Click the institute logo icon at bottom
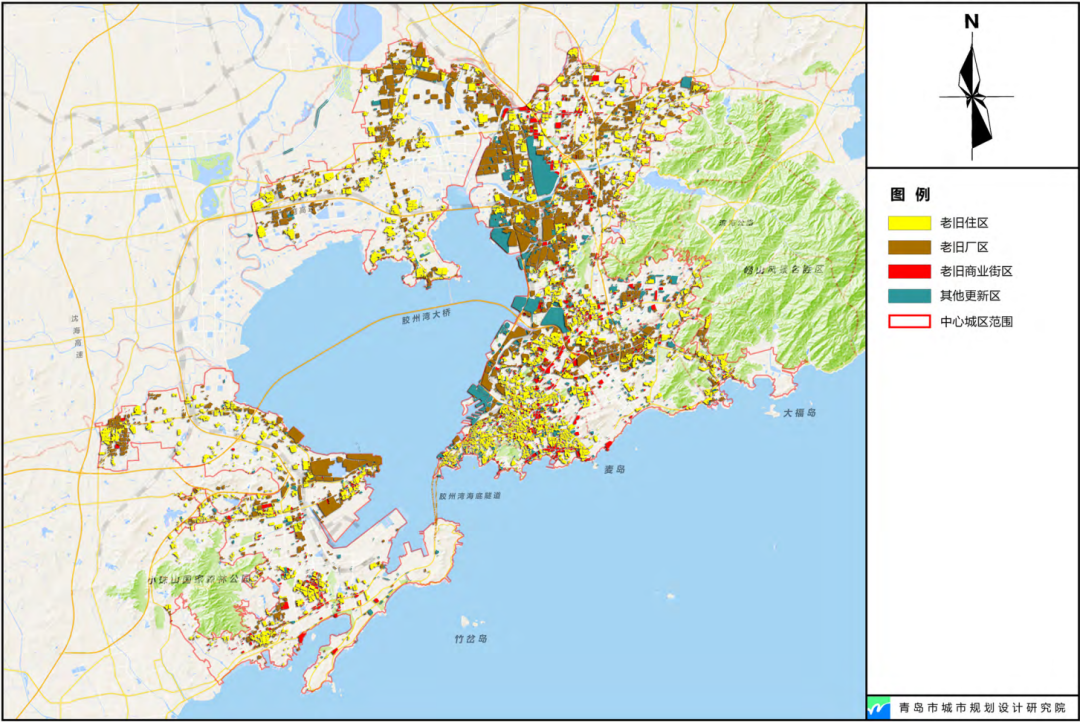Screen dimensions: 1080x722 (x=878, y=708)
